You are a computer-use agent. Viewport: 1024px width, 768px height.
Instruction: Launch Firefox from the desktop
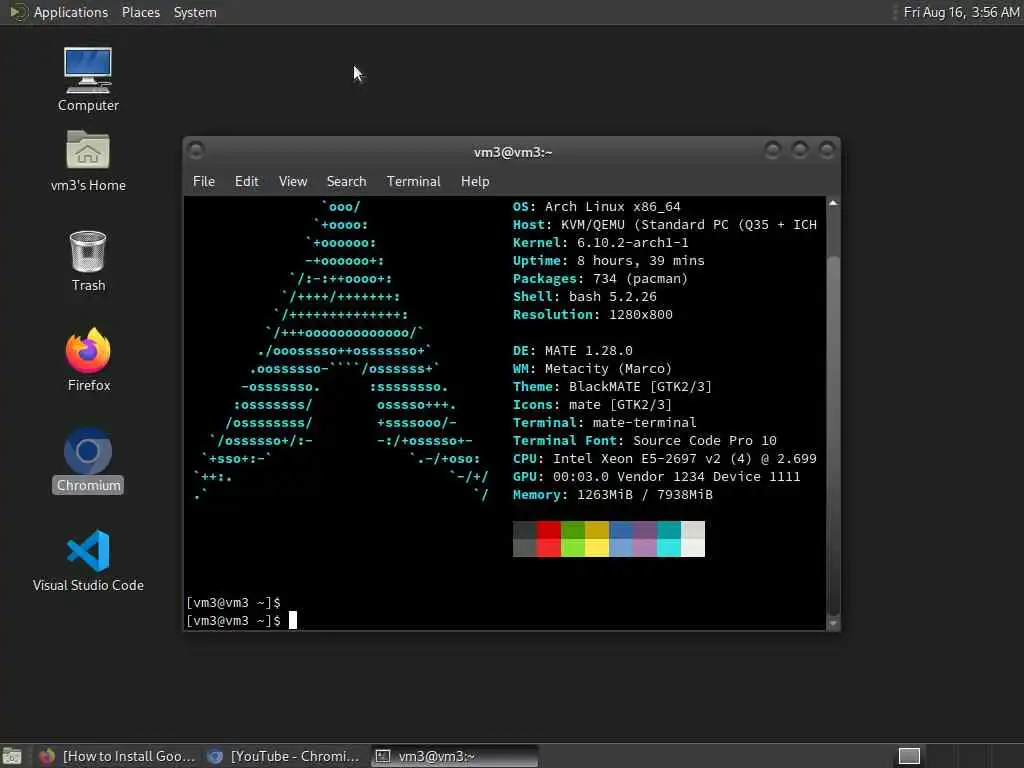pos(88,360)
